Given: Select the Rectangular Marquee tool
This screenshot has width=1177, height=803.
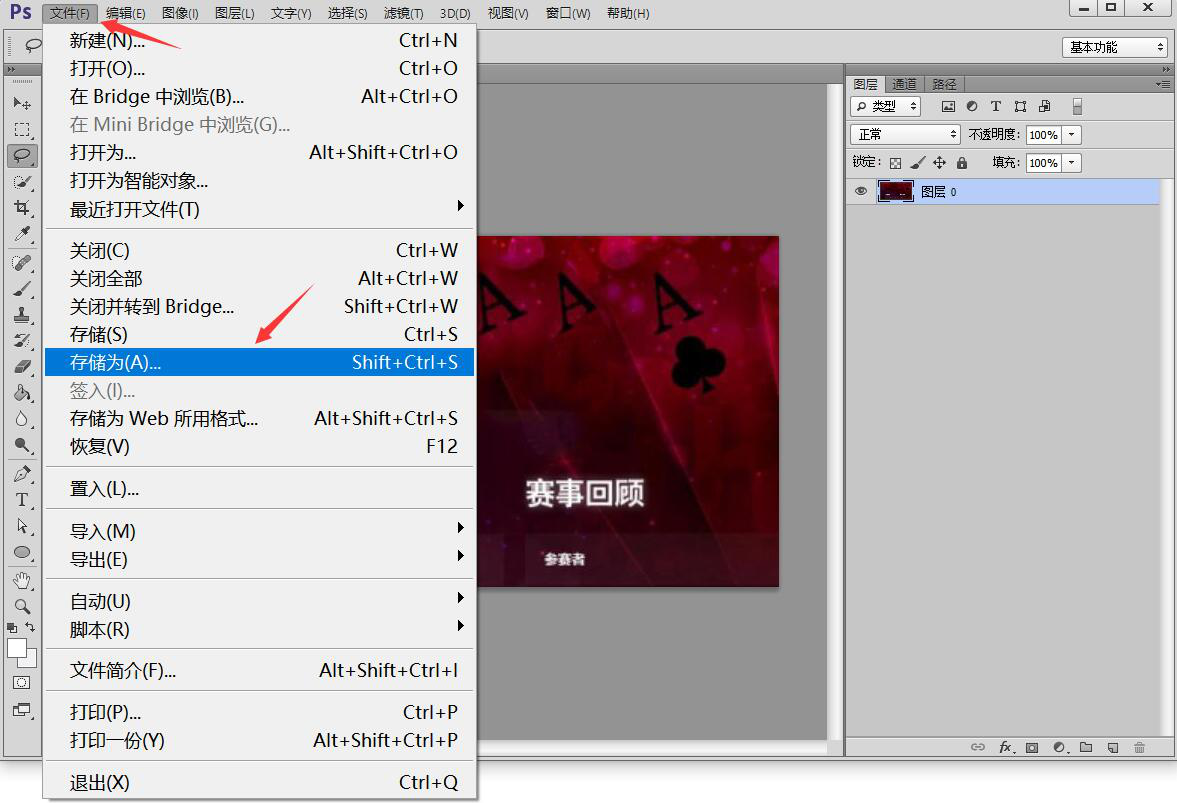Looking at the screenshot, I should 22,130.
